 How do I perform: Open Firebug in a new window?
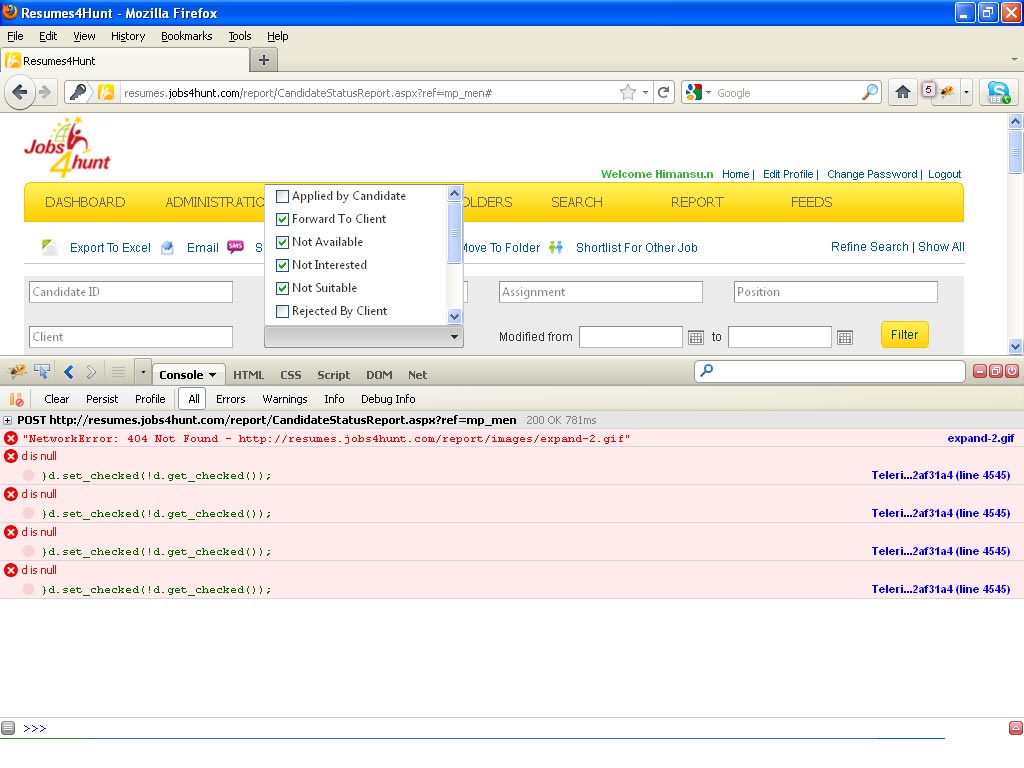click(x=995, y=372)
